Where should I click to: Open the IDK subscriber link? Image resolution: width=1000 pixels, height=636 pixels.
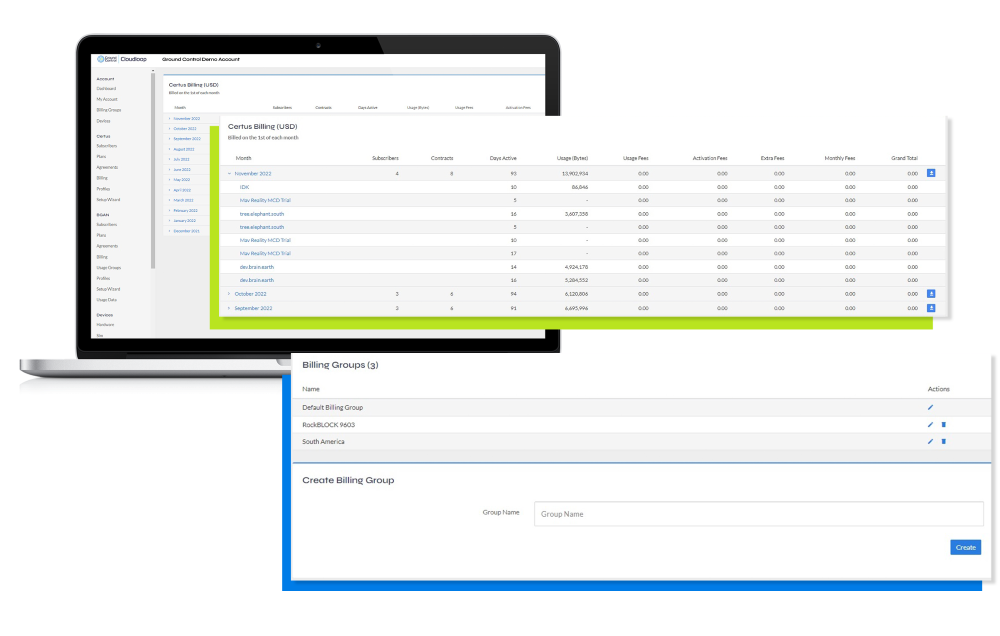pos(244,187)
